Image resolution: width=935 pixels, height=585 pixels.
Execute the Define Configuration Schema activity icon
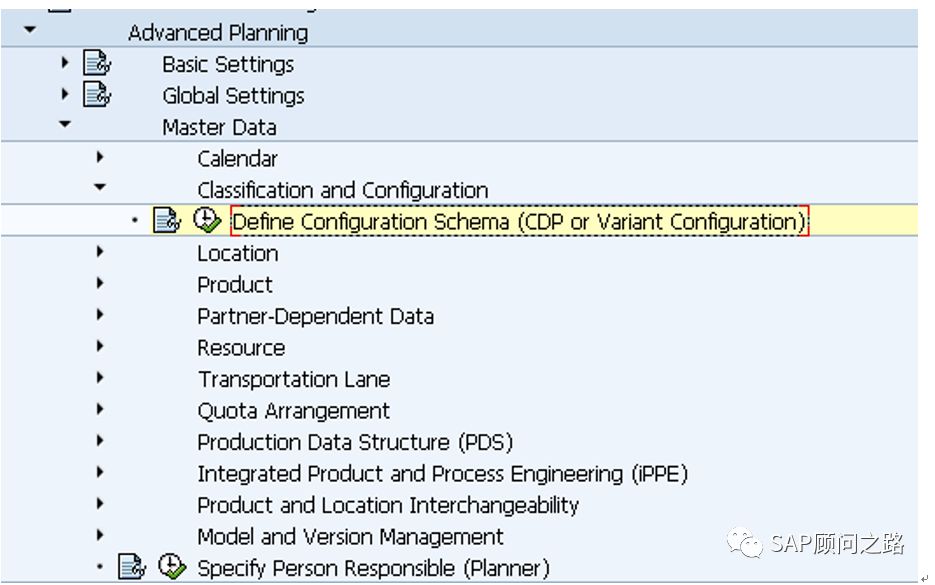click(206, 221)
